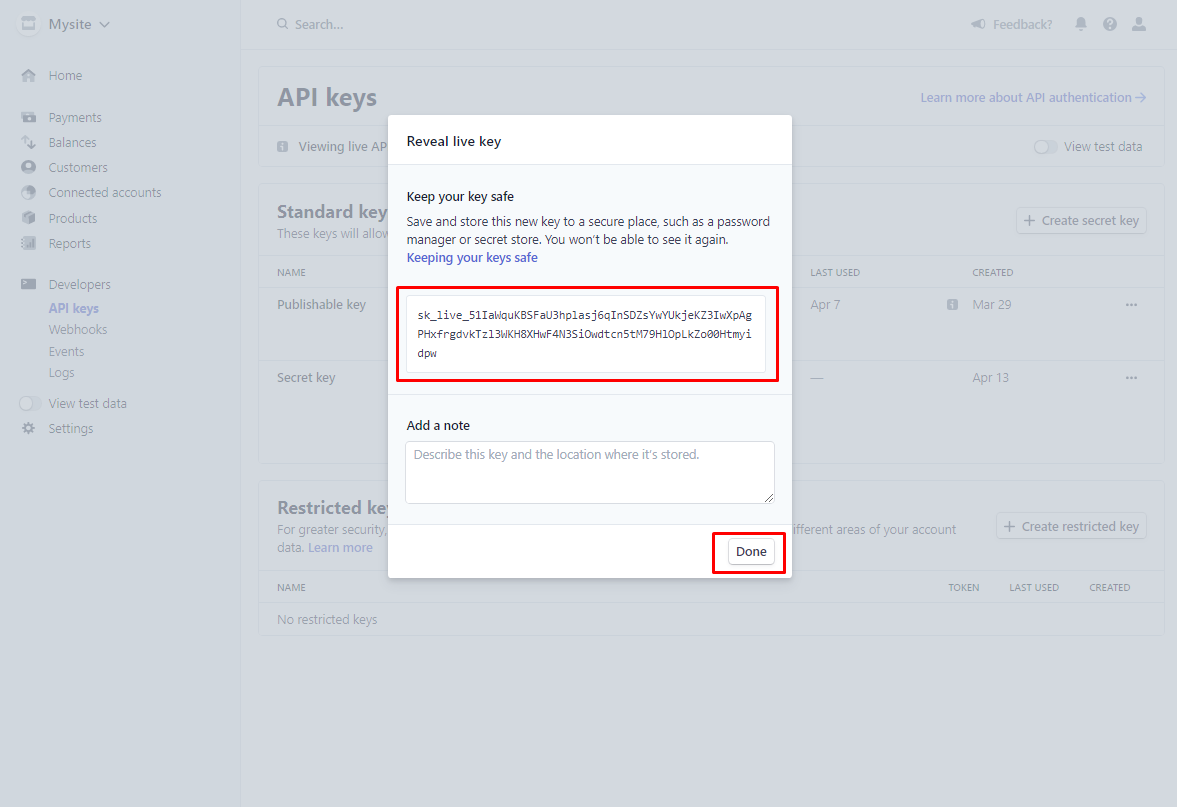This screenshot has width=1177, height=807.
Task: Open the notifications bell
Action: click(x=1081, y=24)
